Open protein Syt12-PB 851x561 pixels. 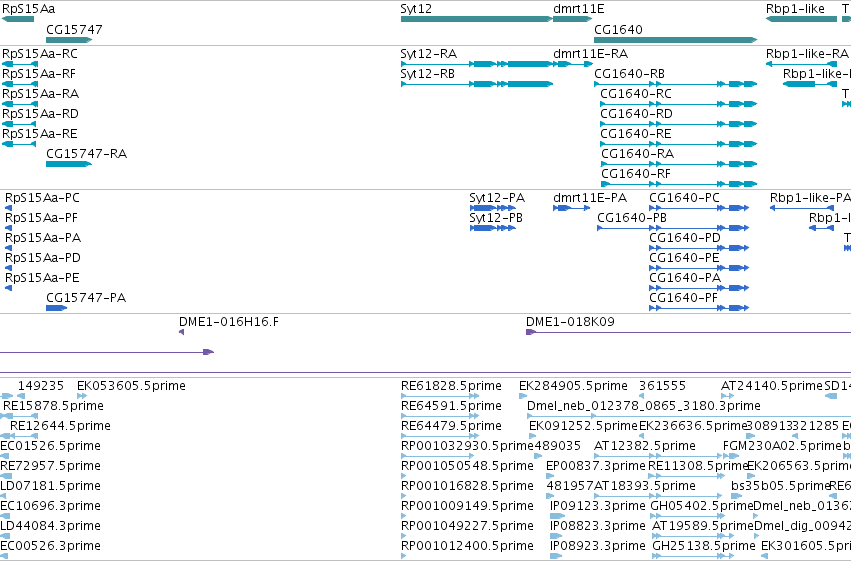496,218
